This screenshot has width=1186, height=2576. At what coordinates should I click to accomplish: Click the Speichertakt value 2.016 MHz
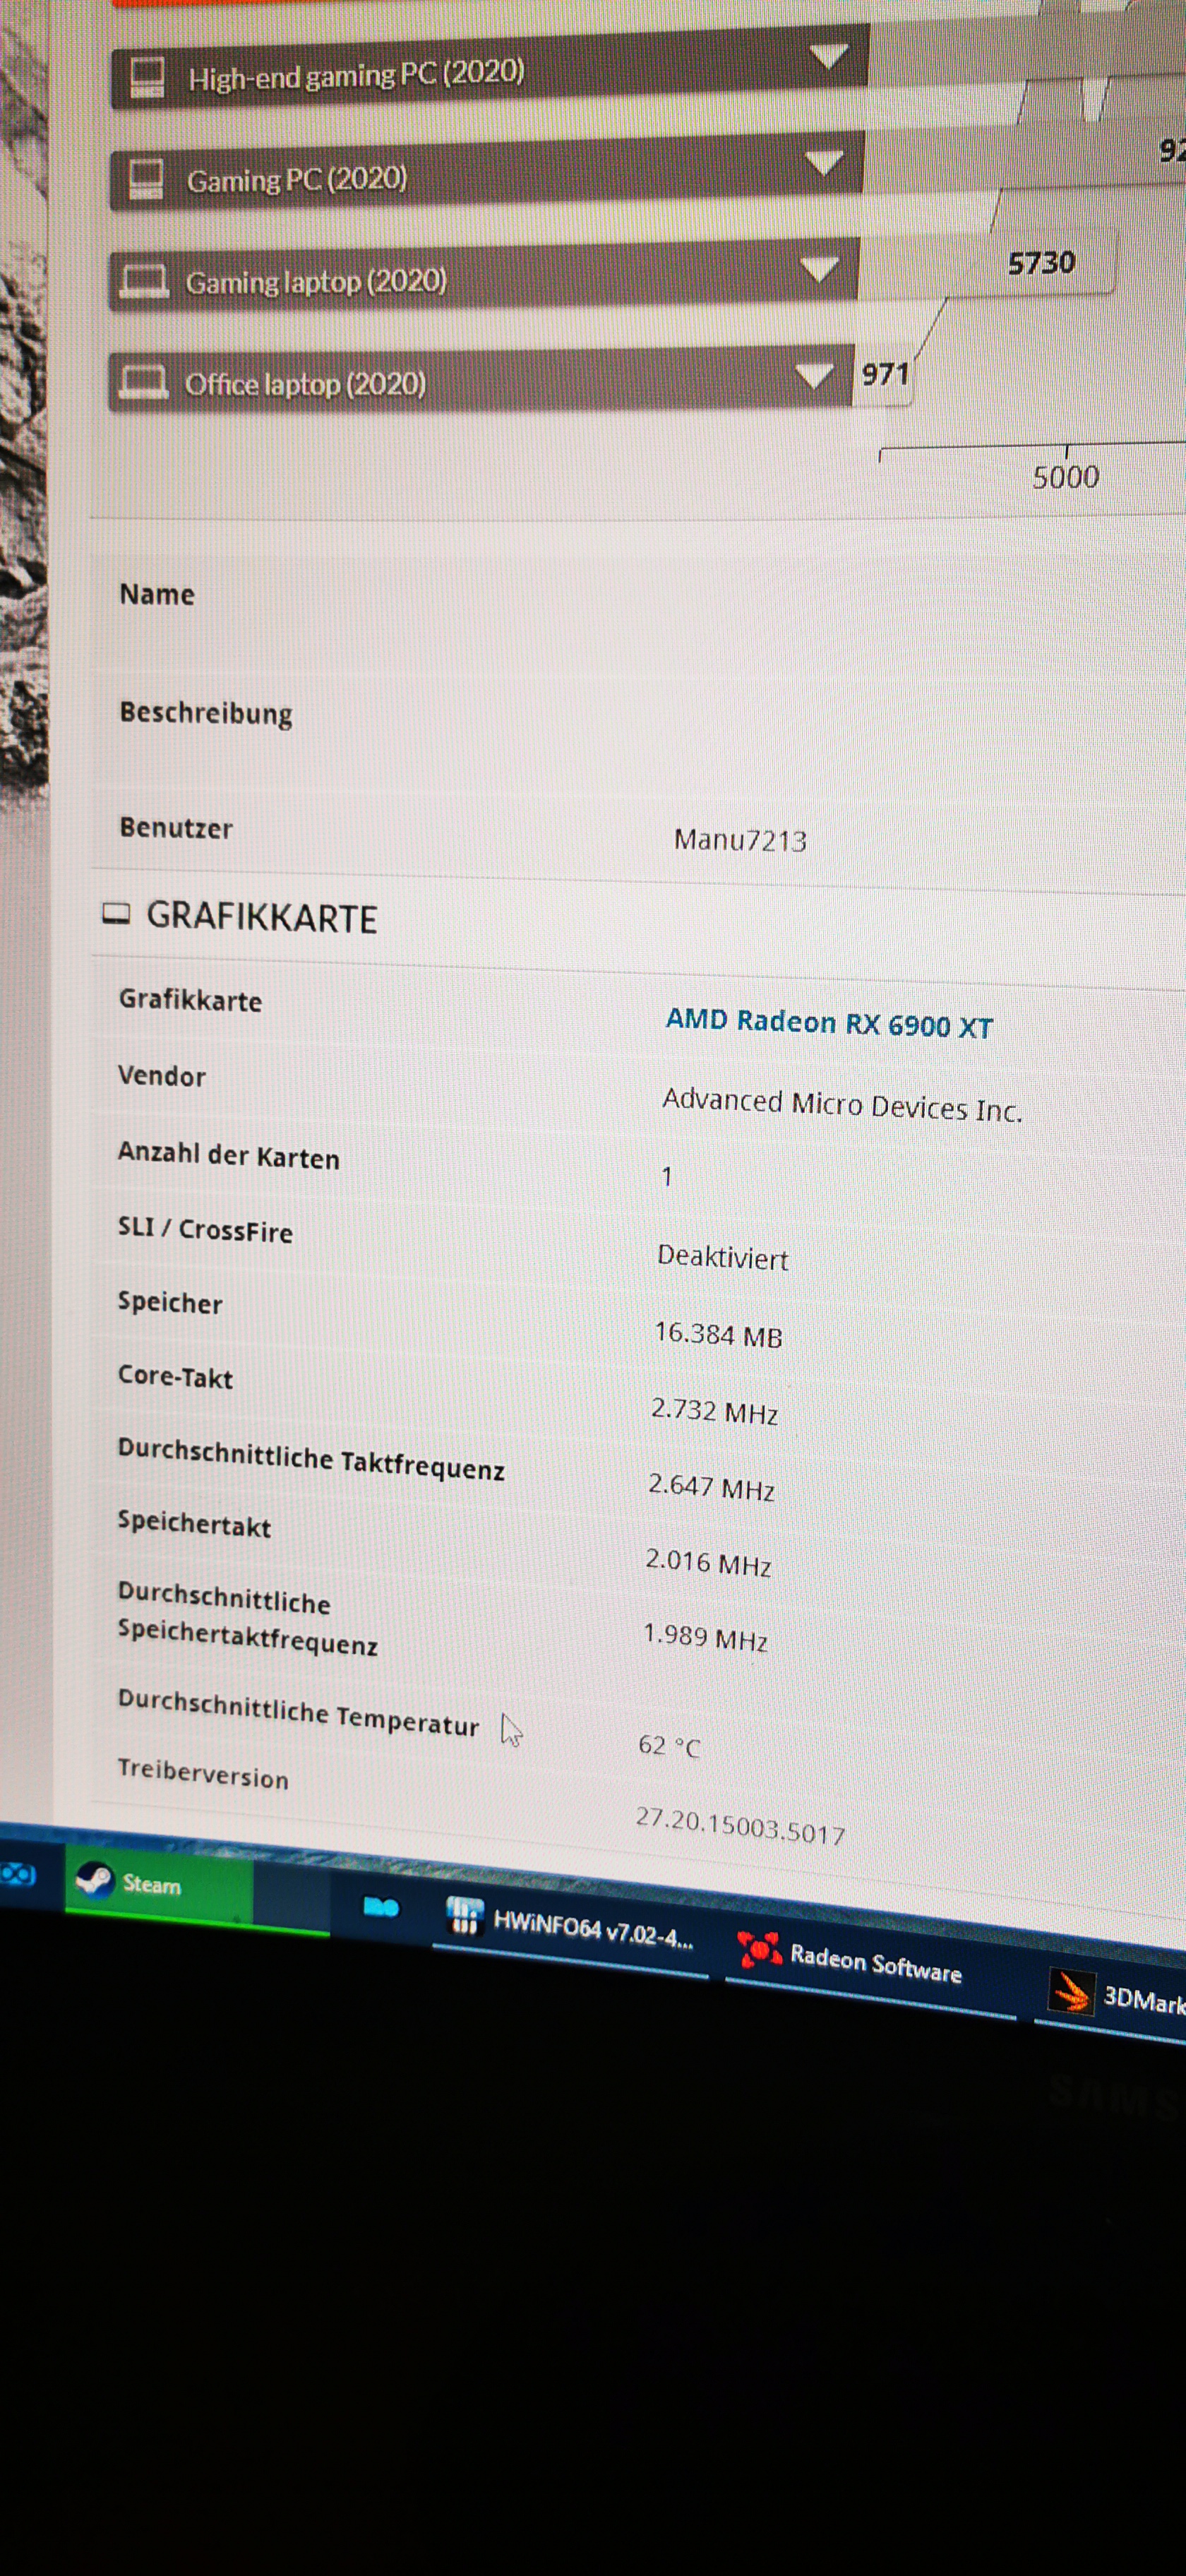[x=708, y=1561]
